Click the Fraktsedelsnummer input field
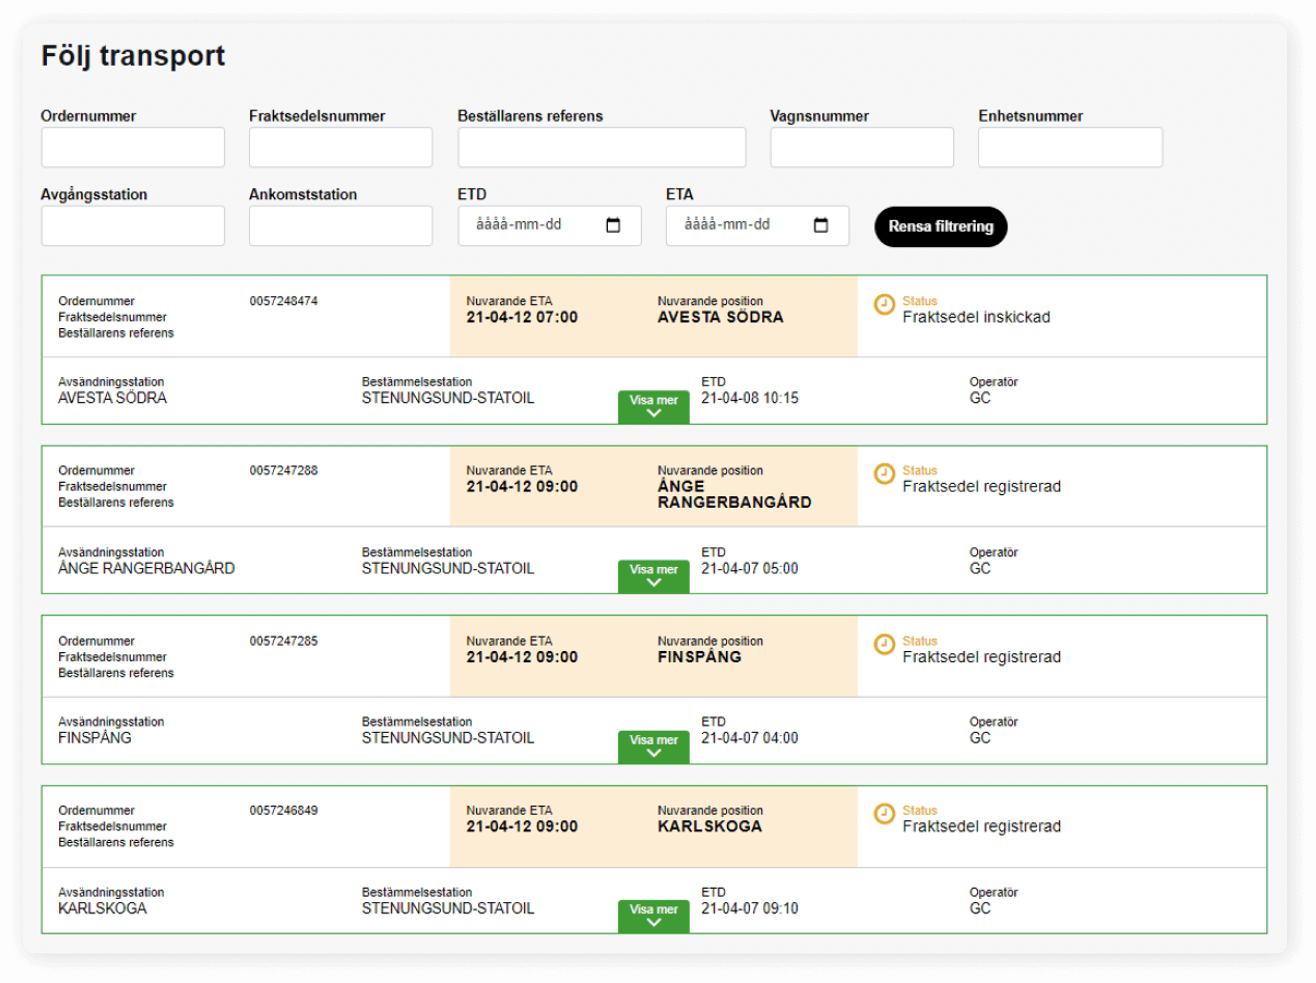The width and height of the screenshot is (1316, 983). coord(340,147)
